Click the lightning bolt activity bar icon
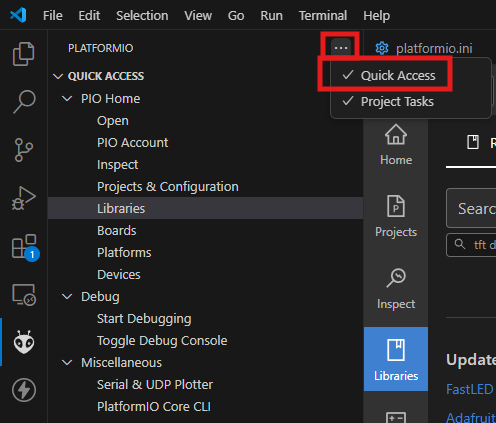The height and width of the screenshot is (423, 496). (x=24, y=390)
